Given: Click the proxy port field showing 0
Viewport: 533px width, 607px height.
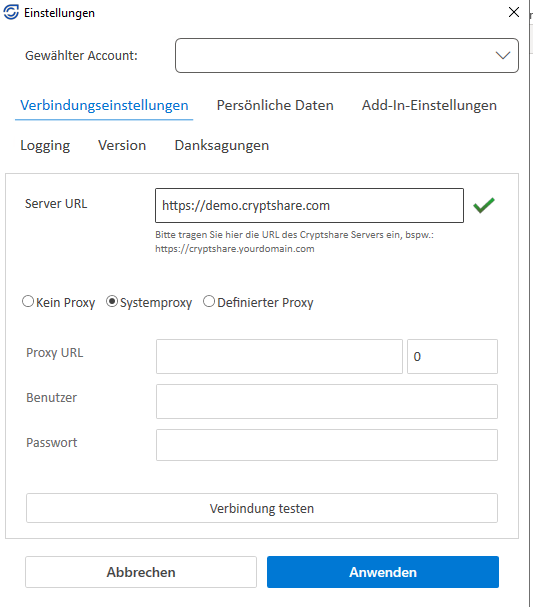Looking at the screenshot, I should (452, 357).
